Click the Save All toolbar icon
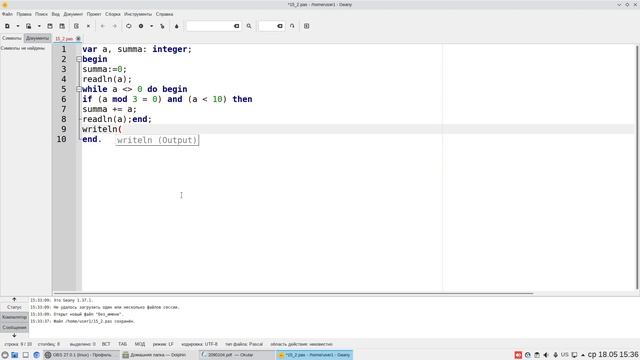 (62, 26)
